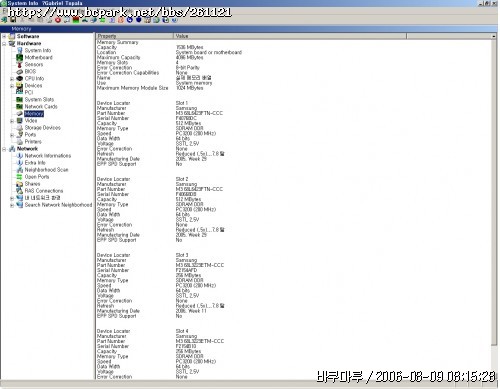The width and height of the screenshot is (500, 389).
Task: Click the 'Slot 1' device locator value
Action: tap(182, 103)
